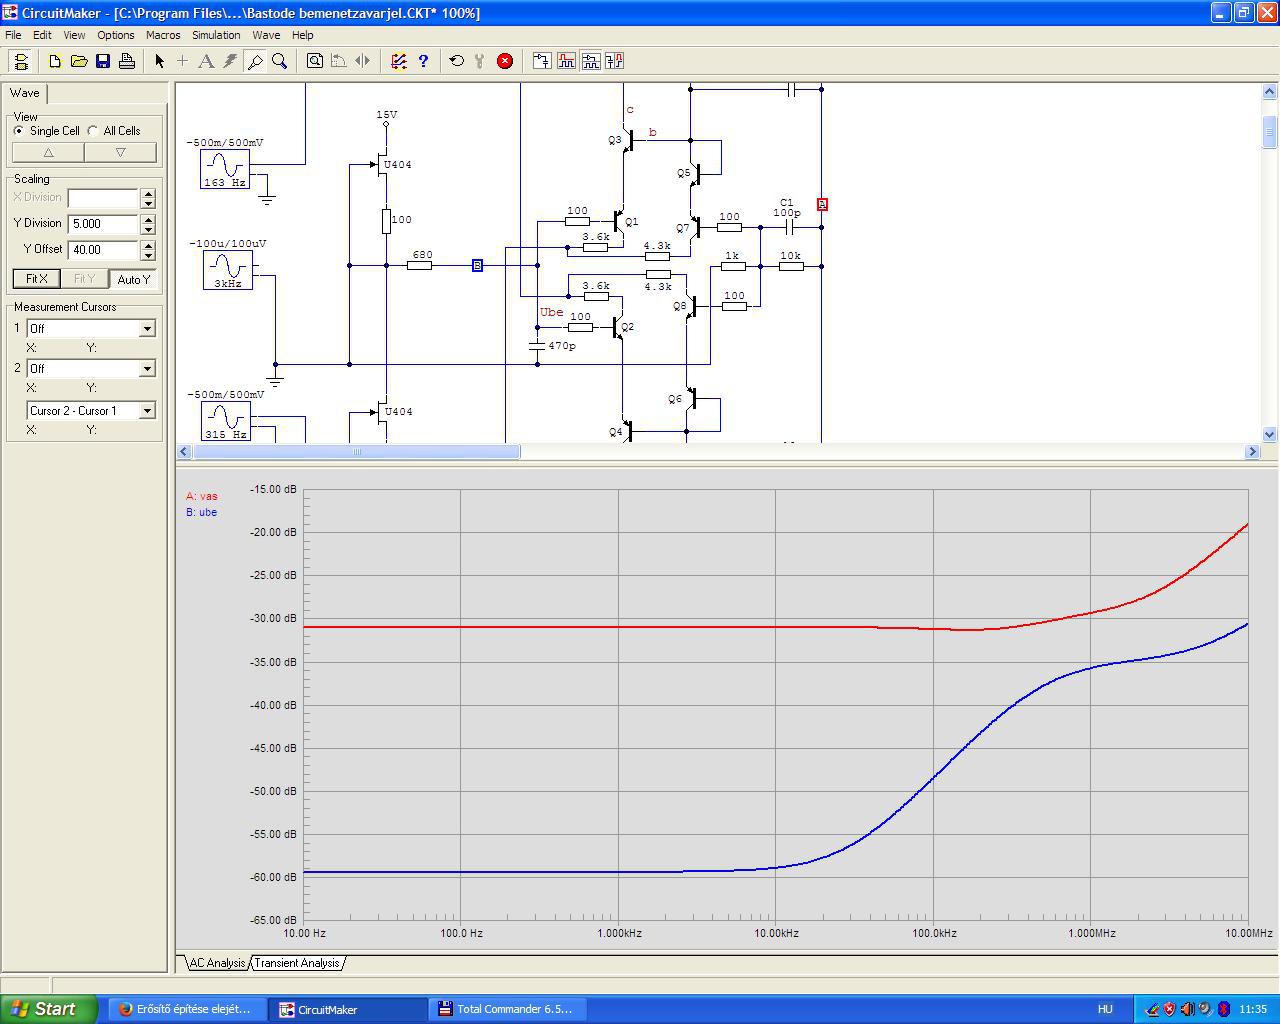
Task: Open the Cursor 2 dropdown
Action: coord(147,368)
